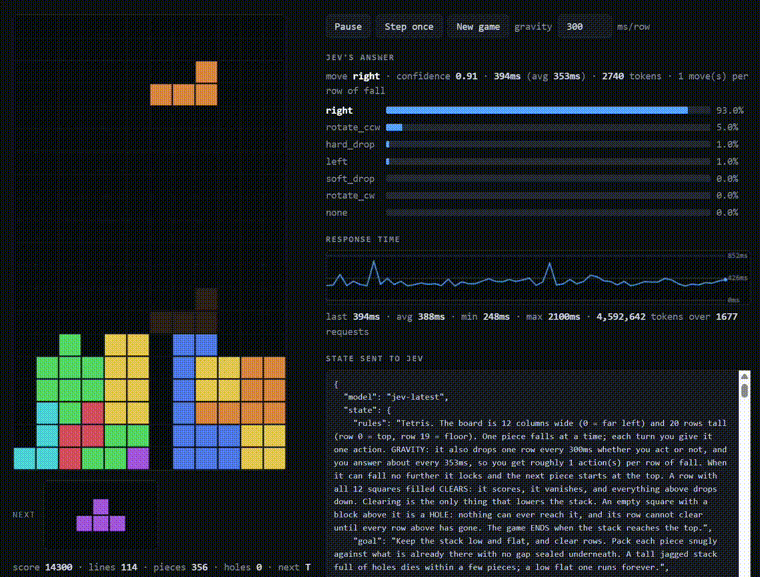Click the 'holes 0' status text

click(243, 567)
